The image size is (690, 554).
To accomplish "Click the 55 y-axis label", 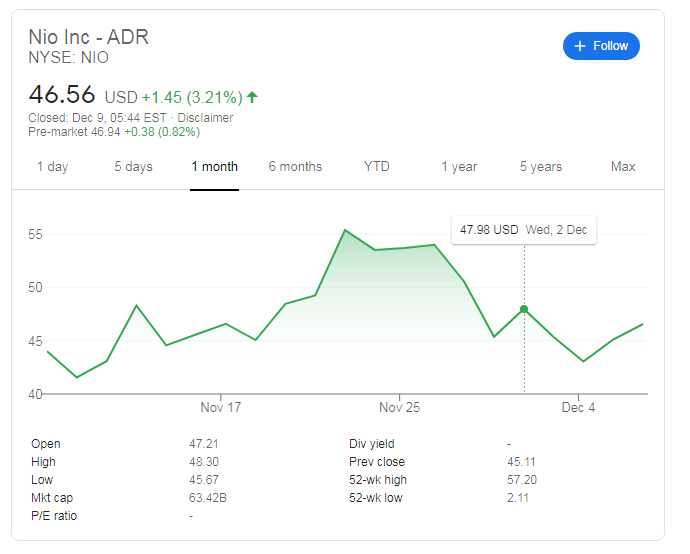I will pos(35,235).
